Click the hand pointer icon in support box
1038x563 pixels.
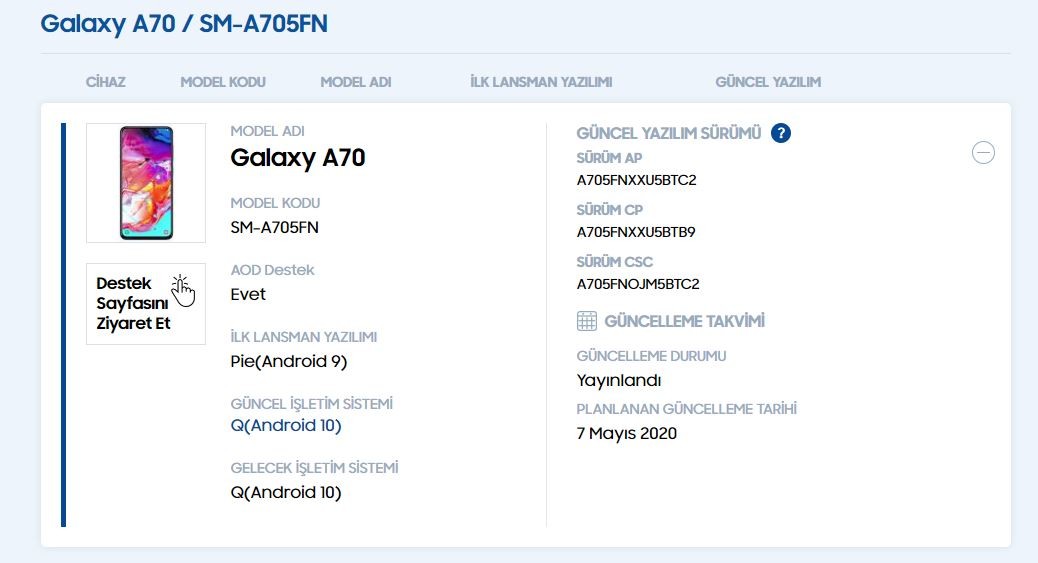tap(183, 291)
